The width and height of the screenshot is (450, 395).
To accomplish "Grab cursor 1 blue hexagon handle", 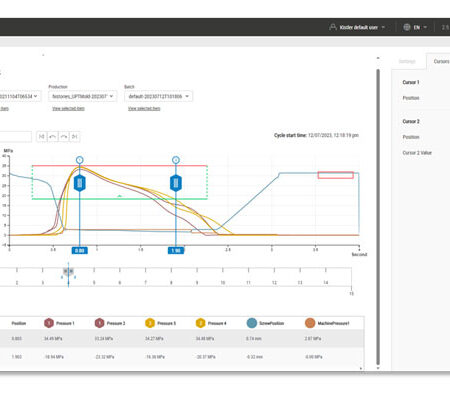I will (79, 183).
